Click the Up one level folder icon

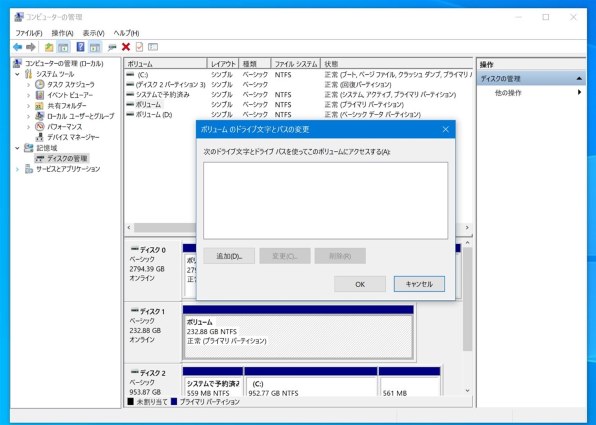click(x=49, y=47)
